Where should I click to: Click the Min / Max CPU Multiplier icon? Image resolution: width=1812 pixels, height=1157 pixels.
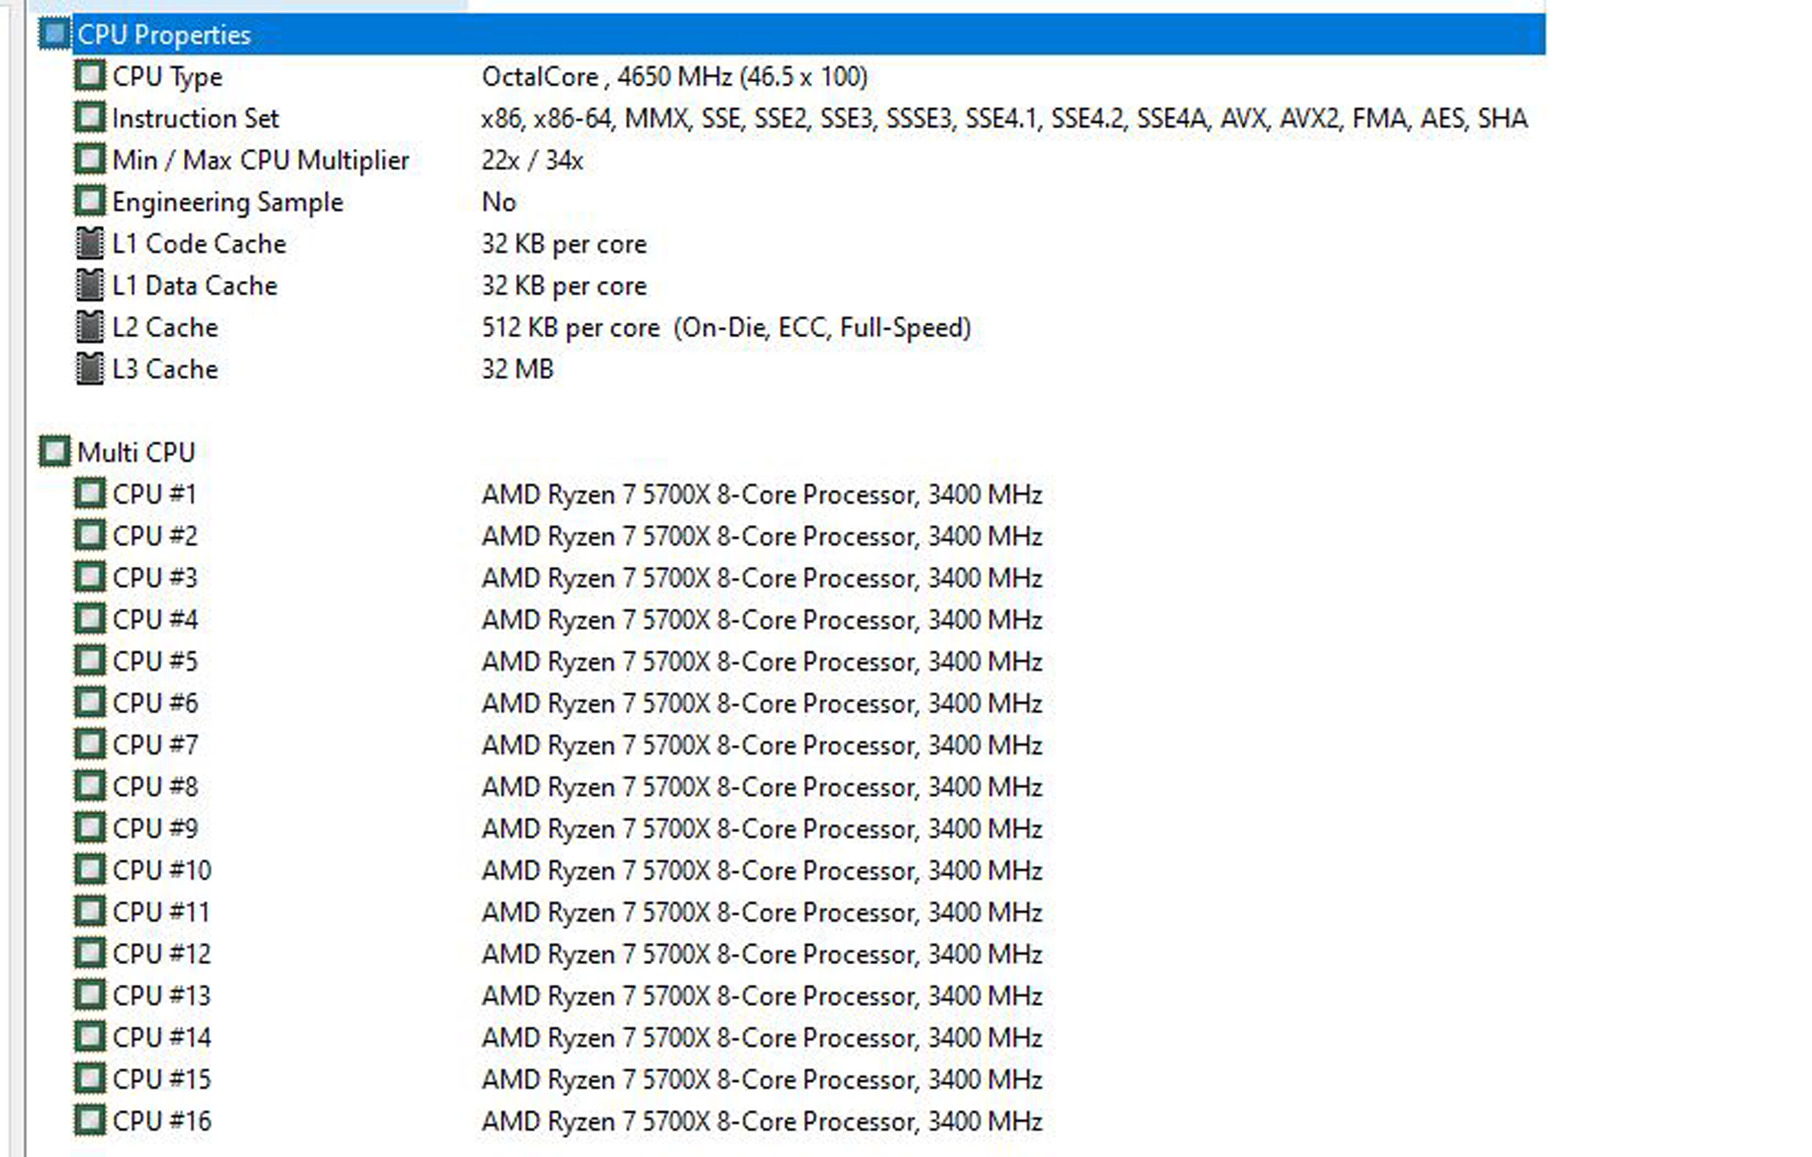(90, 160)
